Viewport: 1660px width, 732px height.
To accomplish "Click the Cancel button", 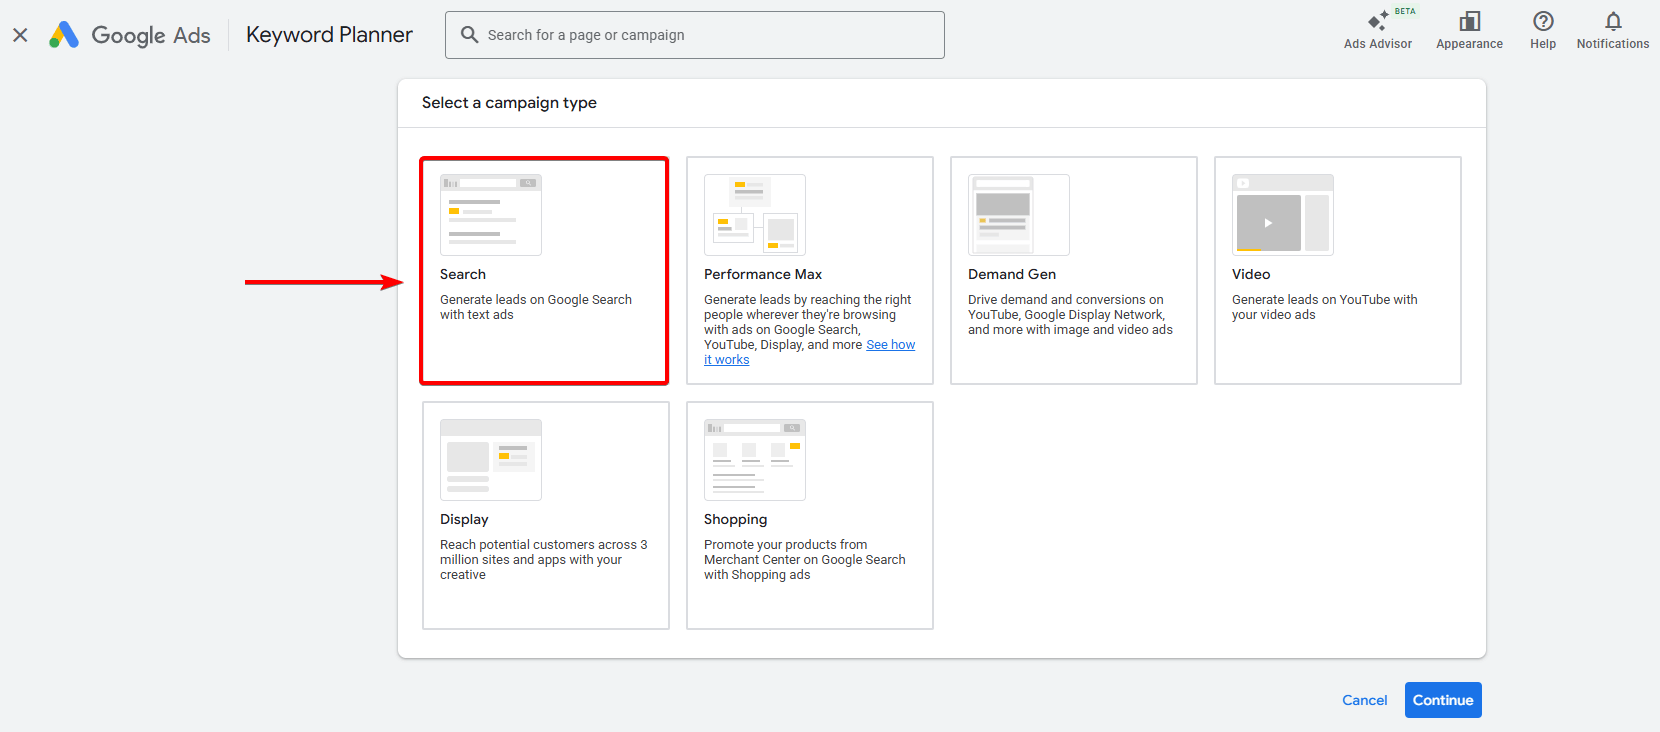I will click(x=1364, y=700).
